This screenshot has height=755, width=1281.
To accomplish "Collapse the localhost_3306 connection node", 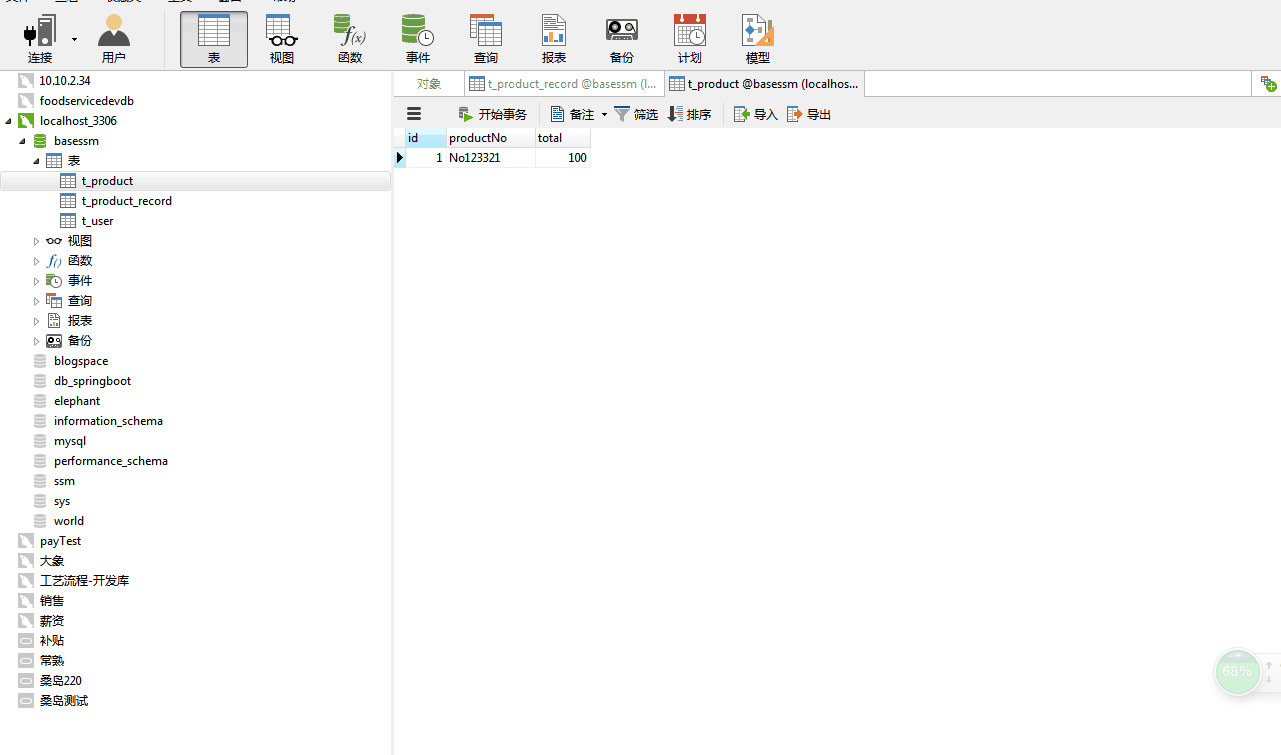I will tap(9, 121).
